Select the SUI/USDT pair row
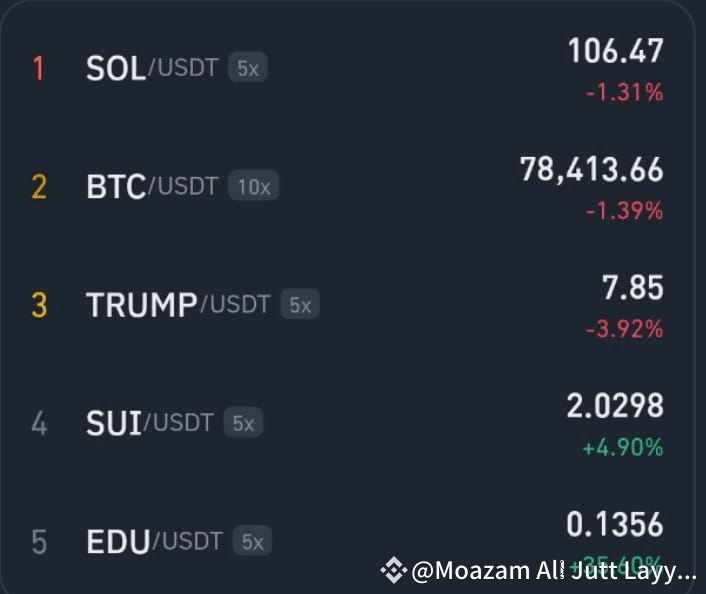The image size is (706, 594). click(348, 423)
